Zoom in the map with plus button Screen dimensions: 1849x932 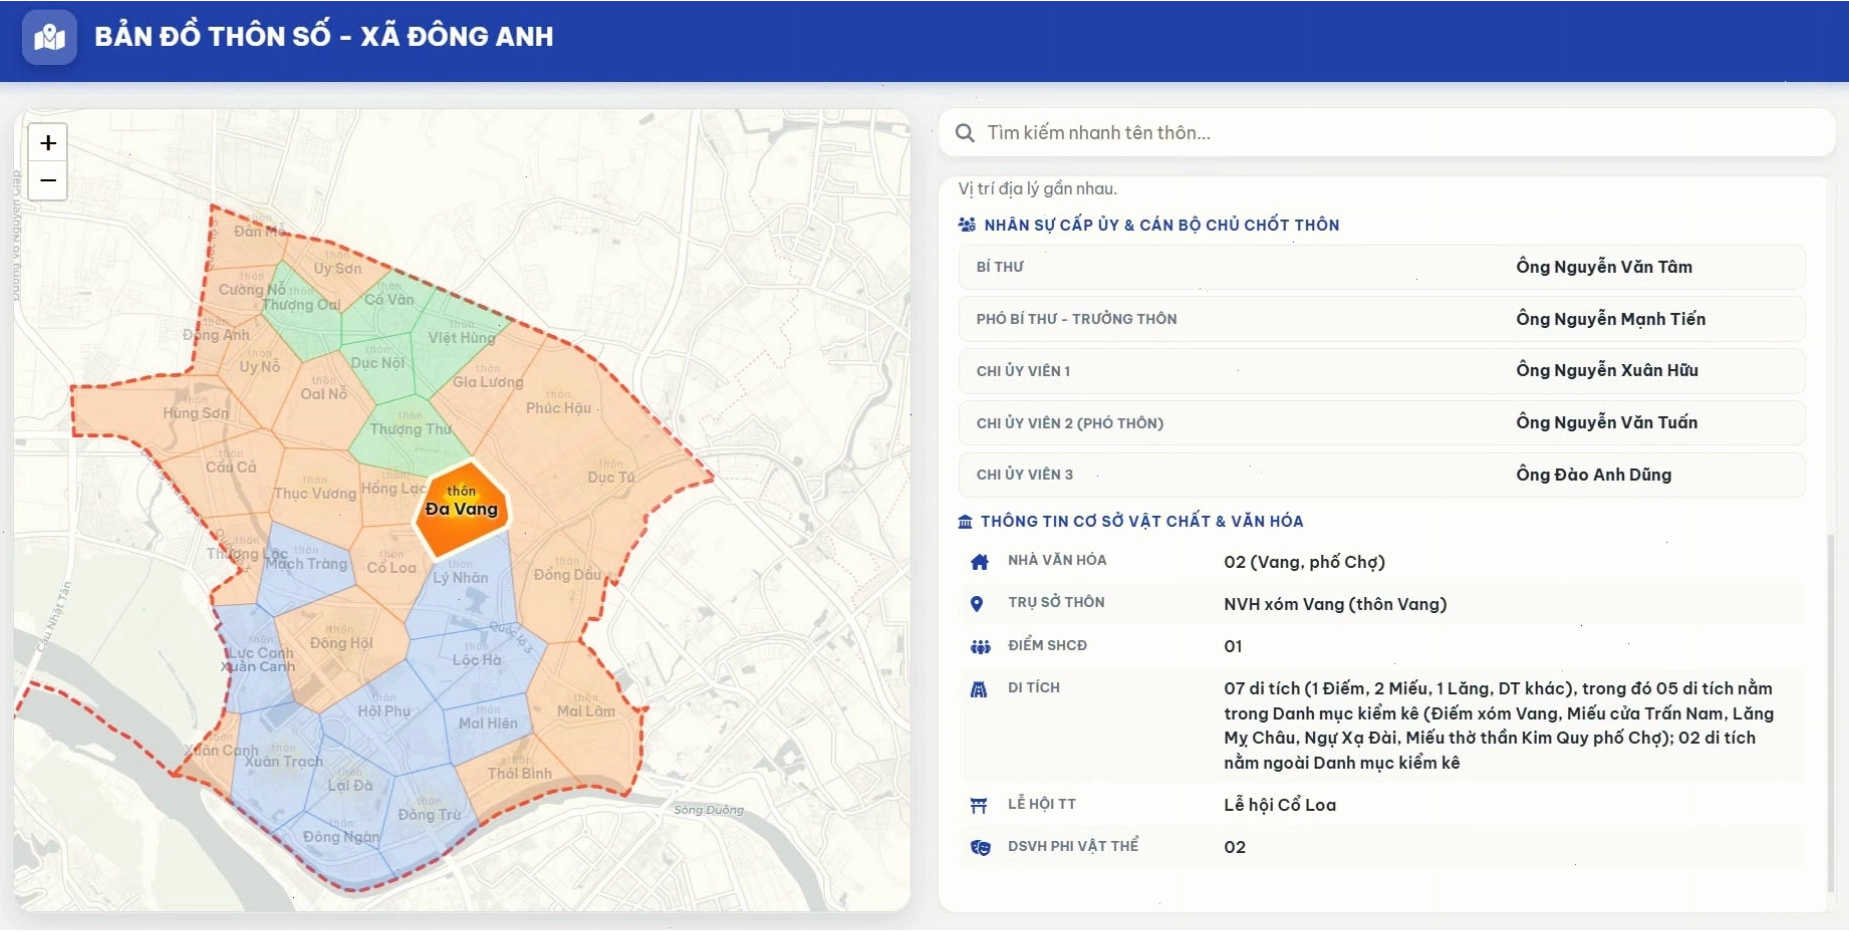(48, 143)
